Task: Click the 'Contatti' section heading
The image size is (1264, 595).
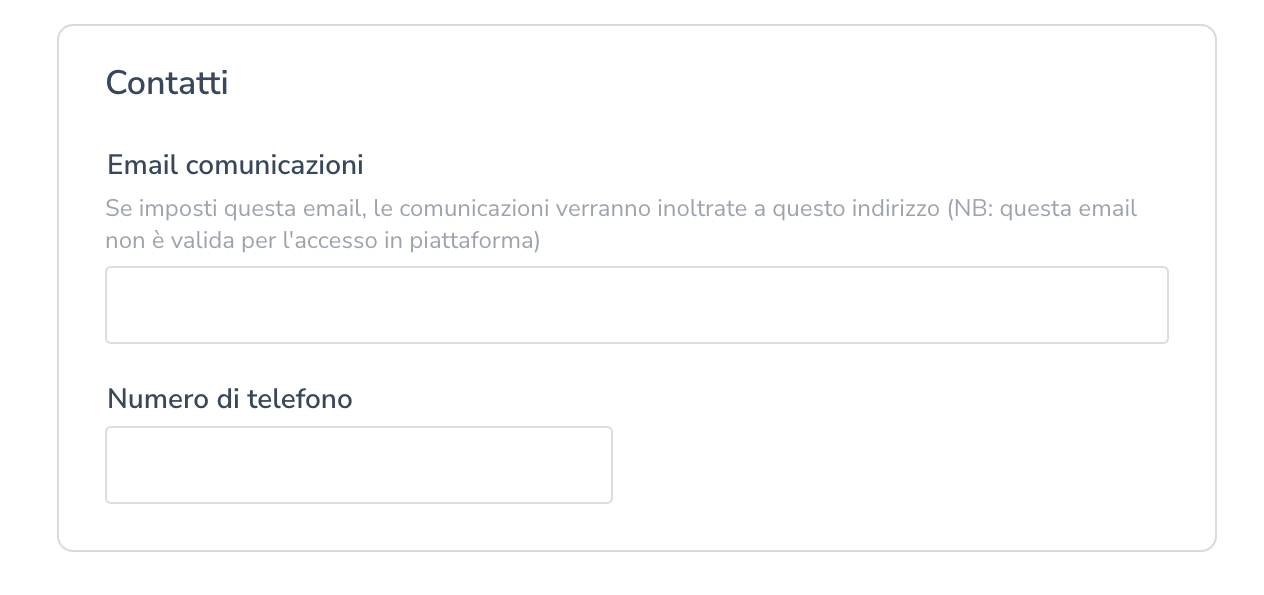Action: [167, 83]
